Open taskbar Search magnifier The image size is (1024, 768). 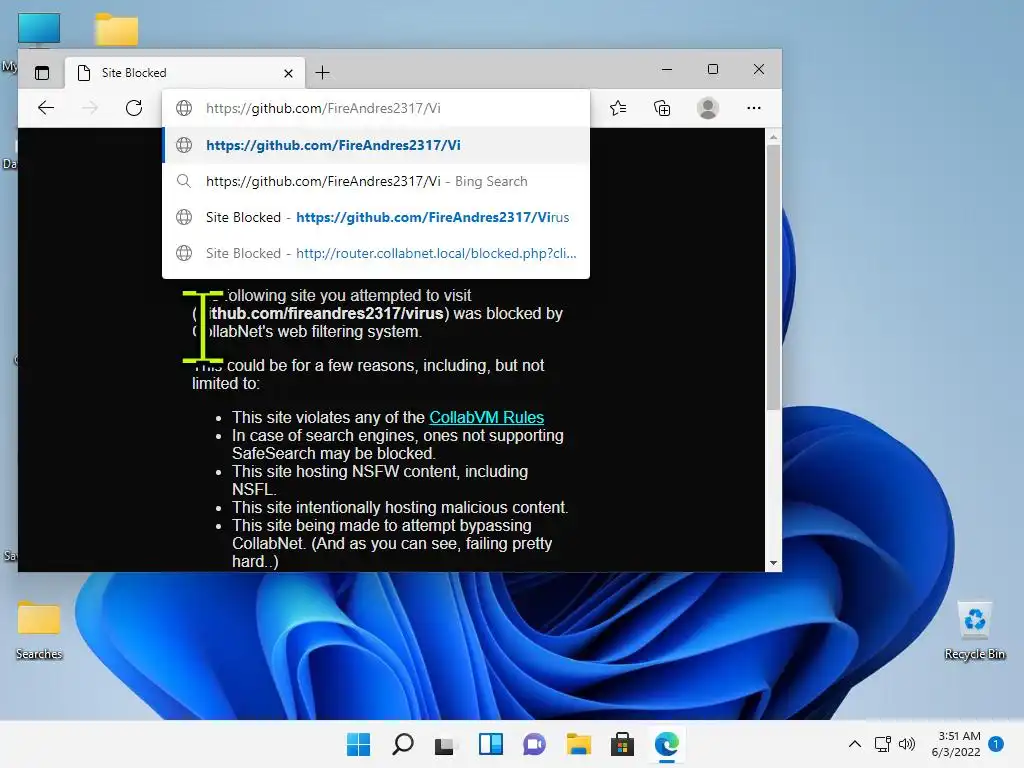(x=402, y=744)
